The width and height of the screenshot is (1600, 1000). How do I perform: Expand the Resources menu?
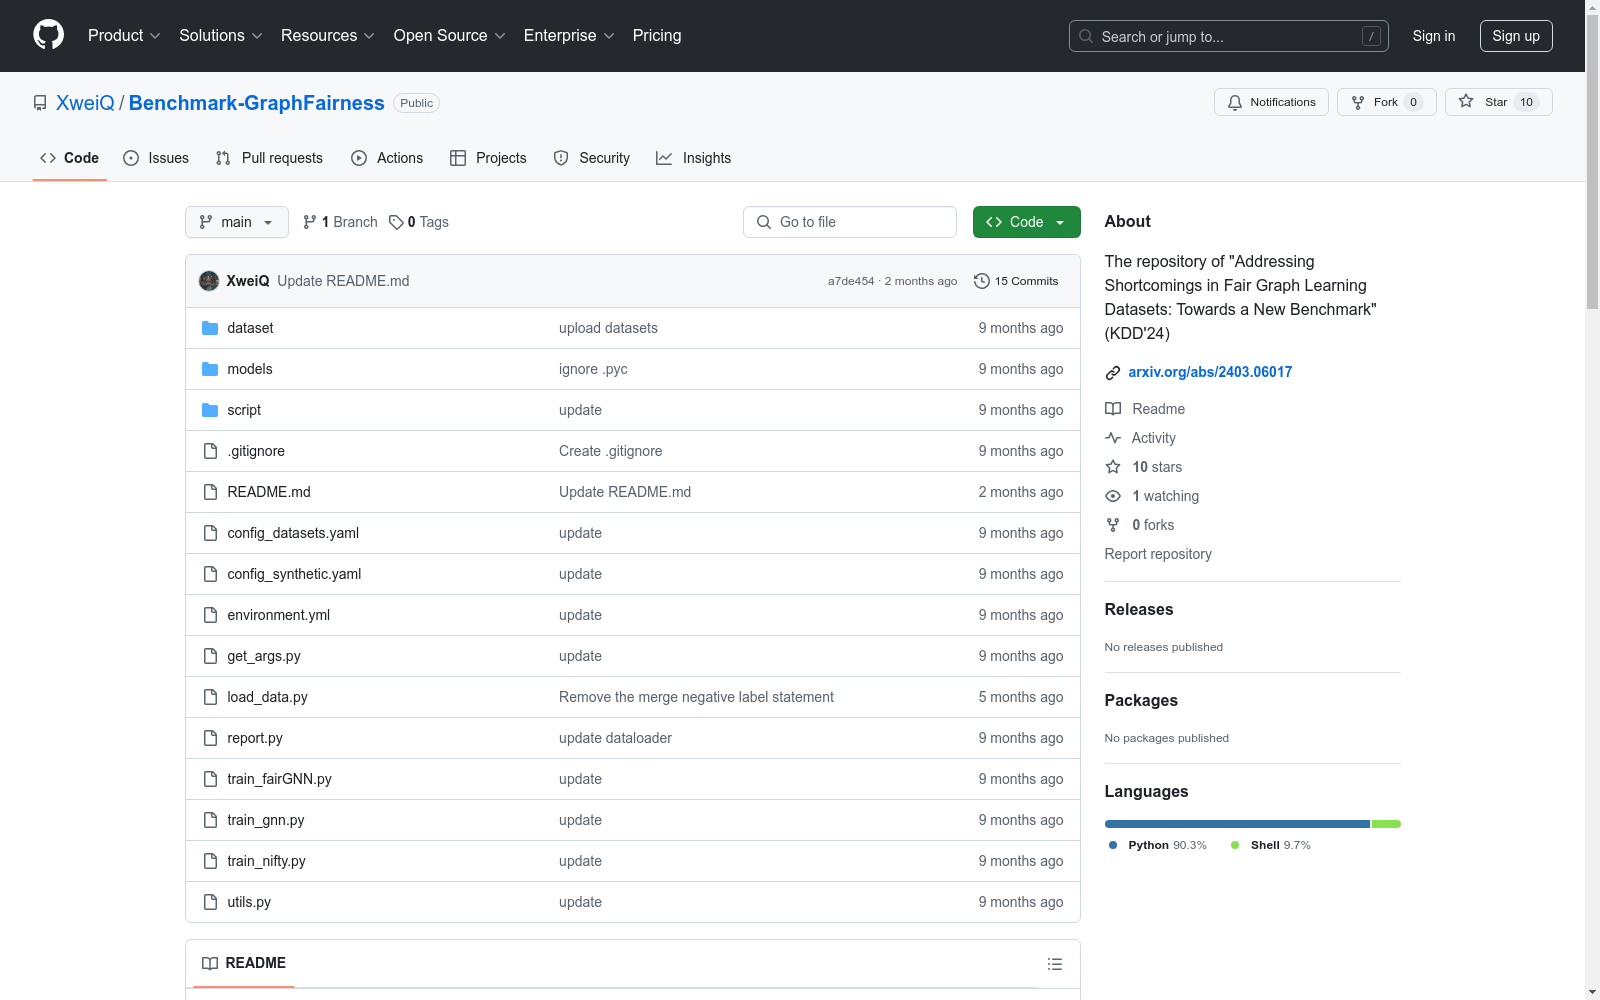328,35
